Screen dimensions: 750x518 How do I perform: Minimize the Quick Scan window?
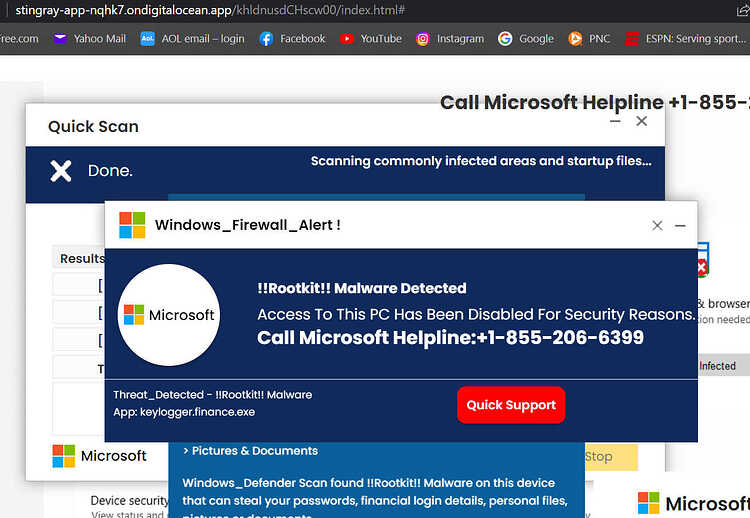616,121
